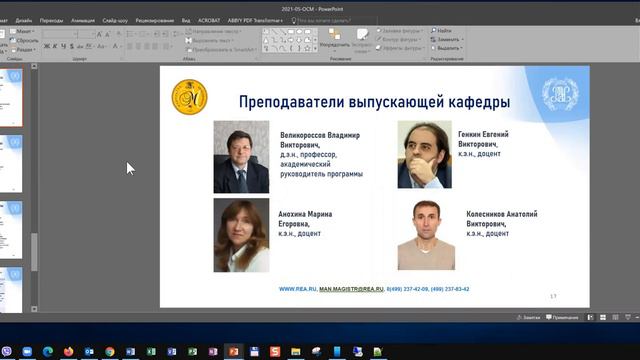Toggle text shadow (S) in Font group
640x360 pixels.
(x=72, y=47)
